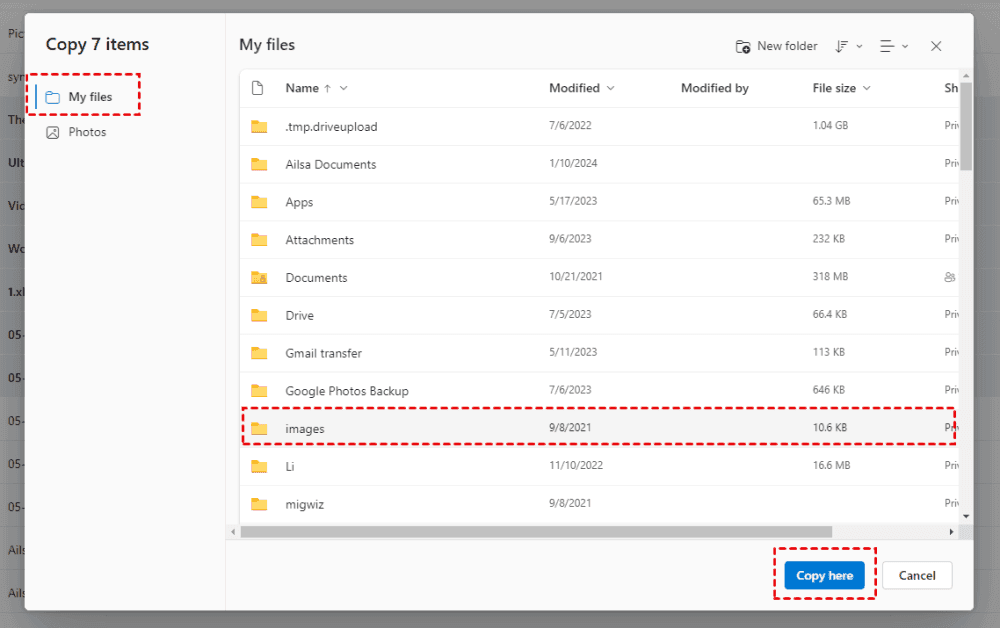Image resolution: width=1000 pixels, height=628 pixels.
Task: Click the horizontal scrollbar thumb
Action: coord(536,532)
